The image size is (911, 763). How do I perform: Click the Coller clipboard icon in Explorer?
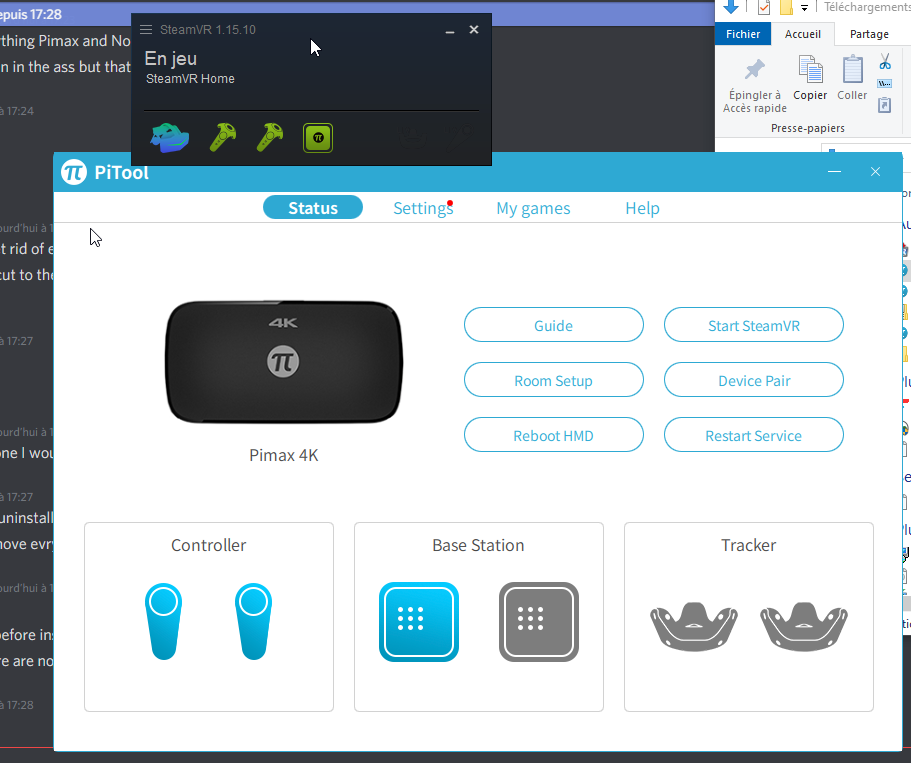[x=852, y=70]
